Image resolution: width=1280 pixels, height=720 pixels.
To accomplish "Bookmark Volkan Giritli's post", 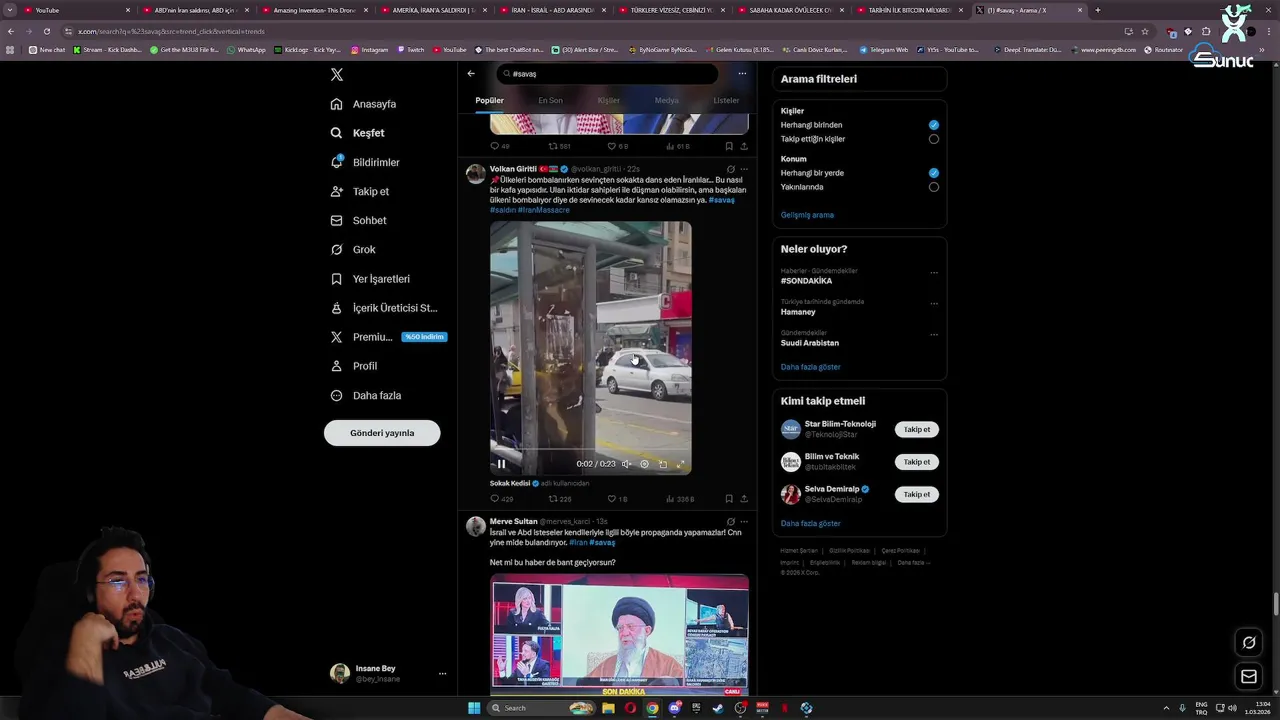I will tap(729, 498).
